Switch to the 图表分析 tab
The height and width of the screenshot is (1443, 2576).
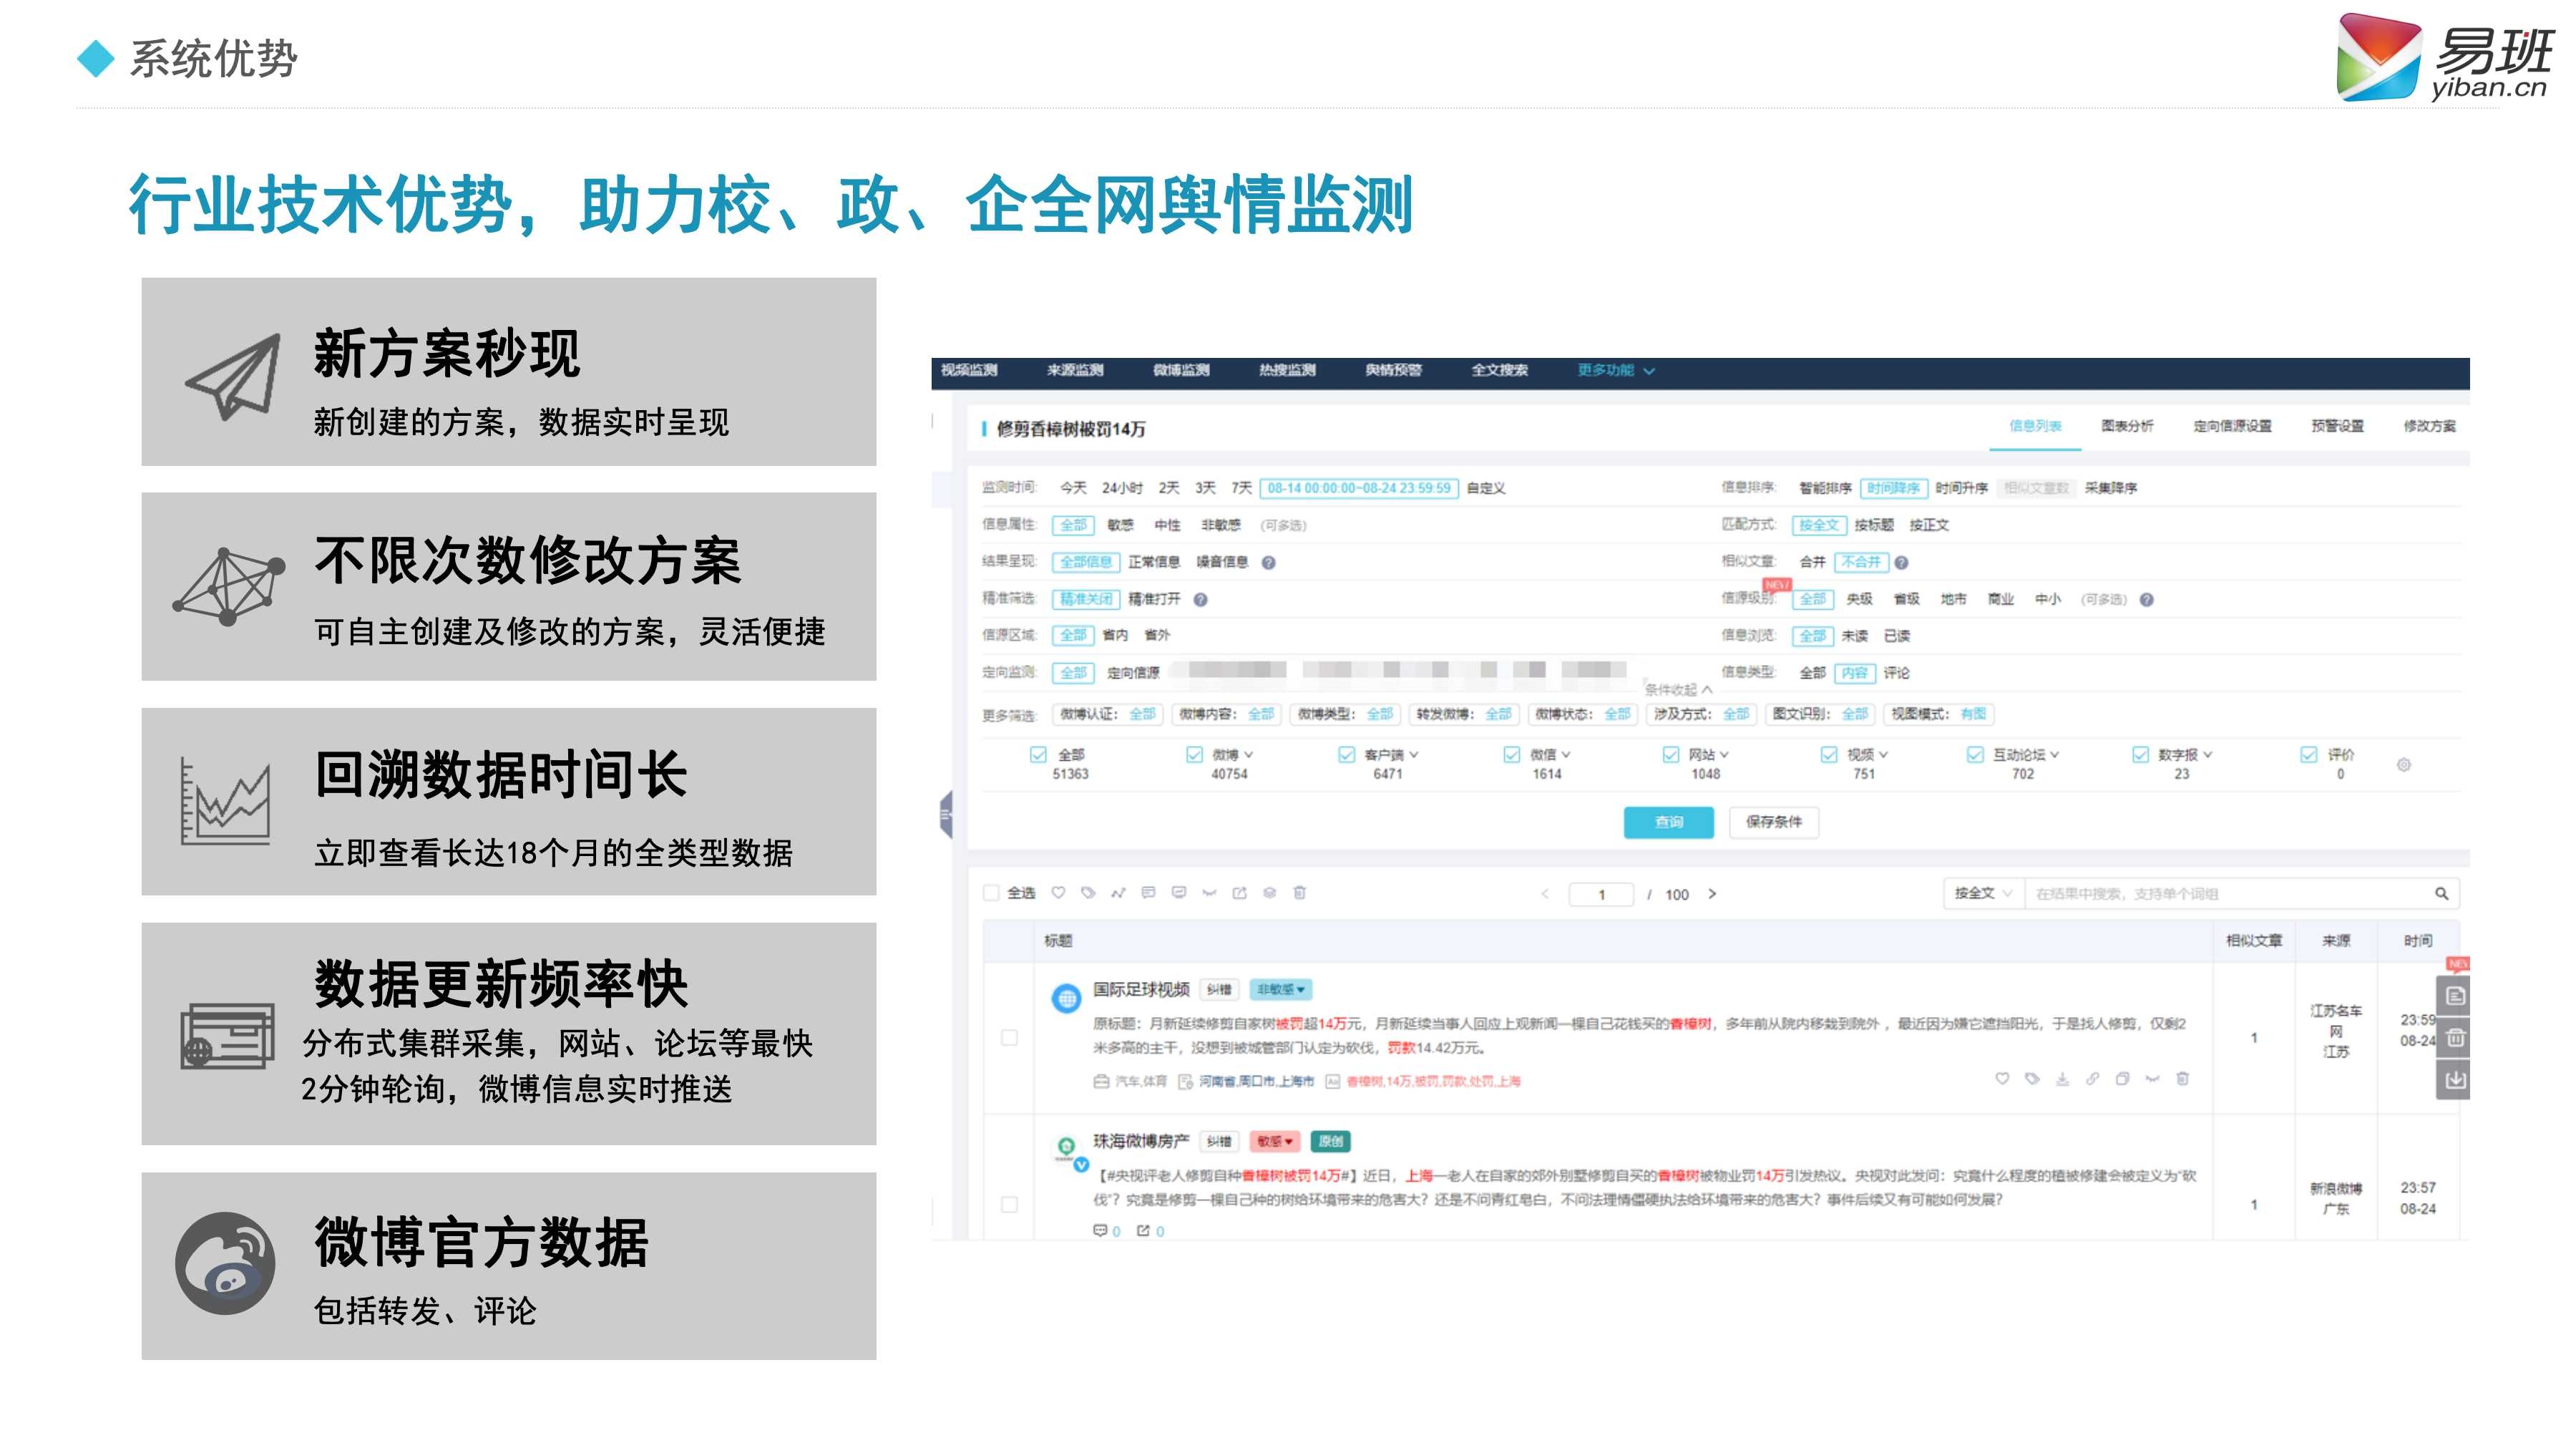tap(2127, 426)
